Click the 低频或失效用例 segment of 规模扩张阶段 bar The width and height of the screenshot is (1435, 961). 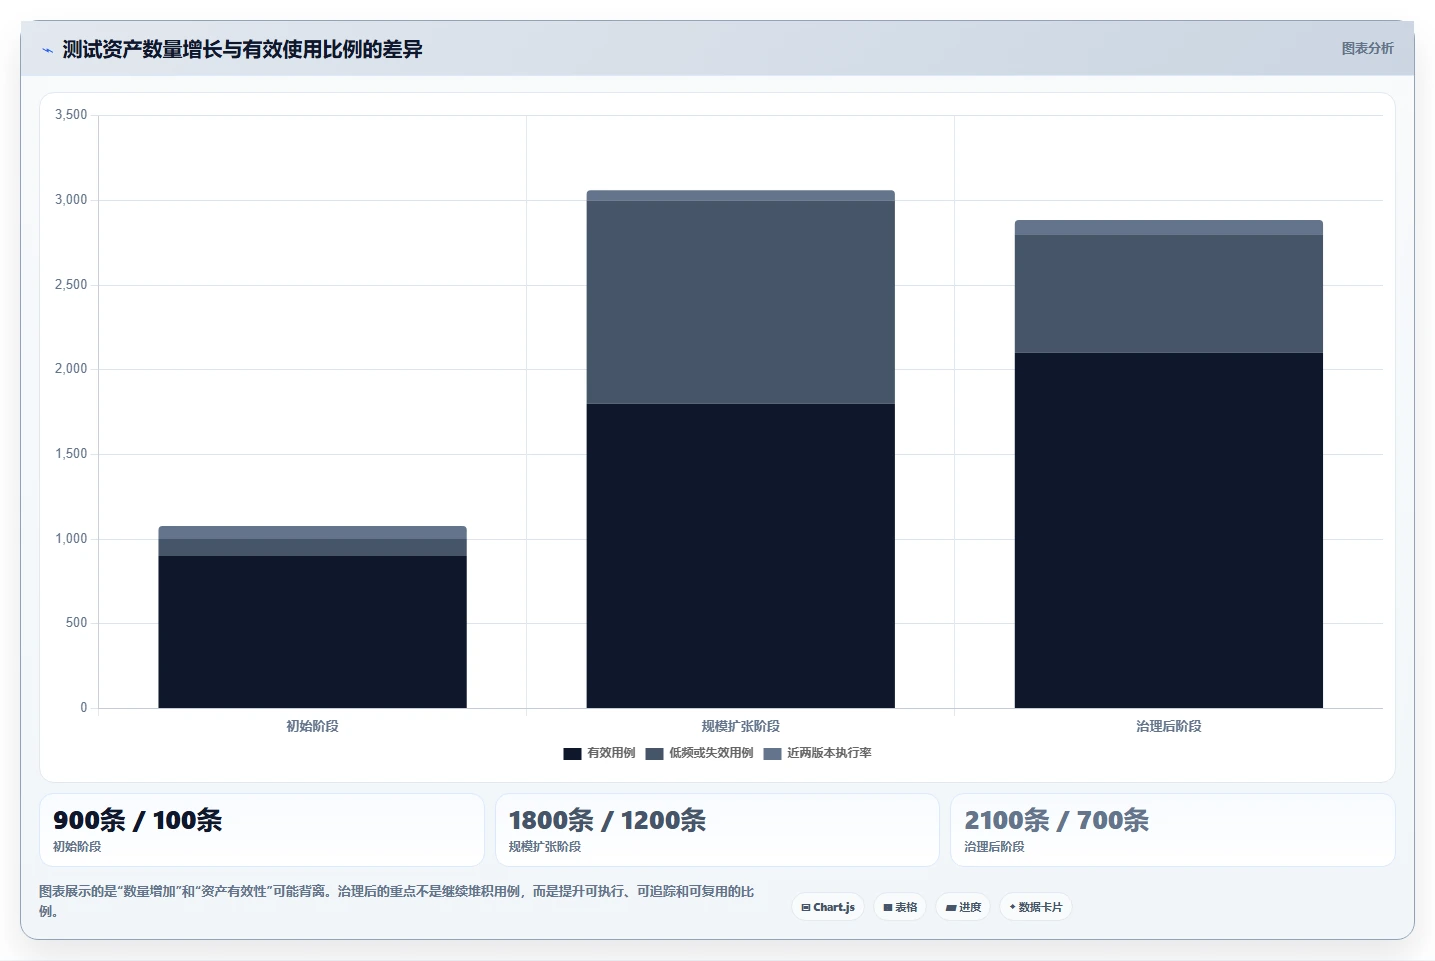coord(740,302)
